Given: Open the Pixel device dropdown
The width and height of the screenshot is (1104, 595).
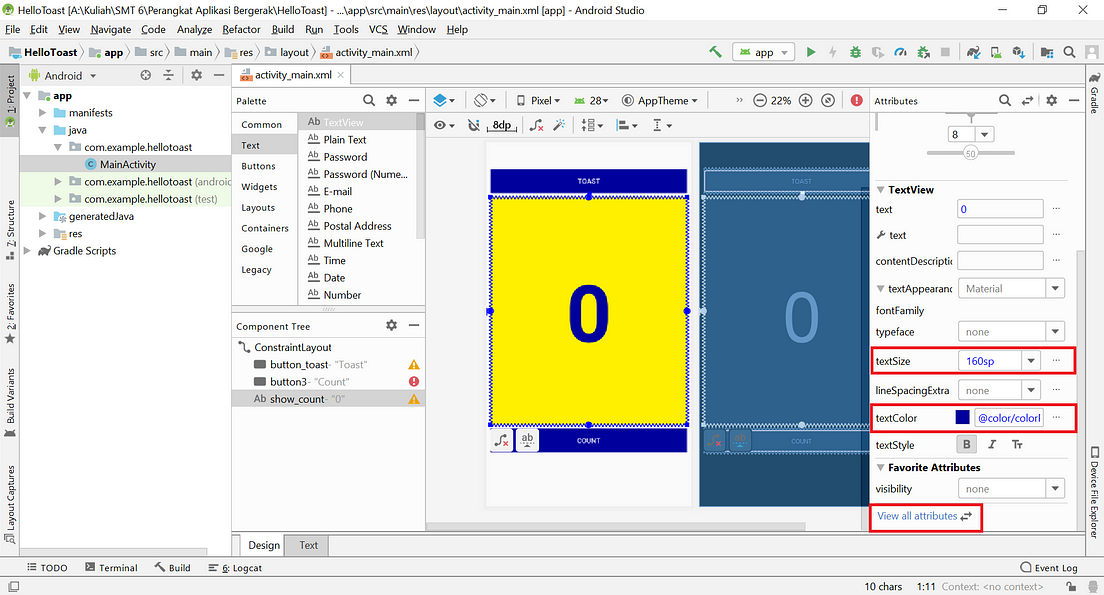Looking at the screenshot, I should click(x=538, y=101).
